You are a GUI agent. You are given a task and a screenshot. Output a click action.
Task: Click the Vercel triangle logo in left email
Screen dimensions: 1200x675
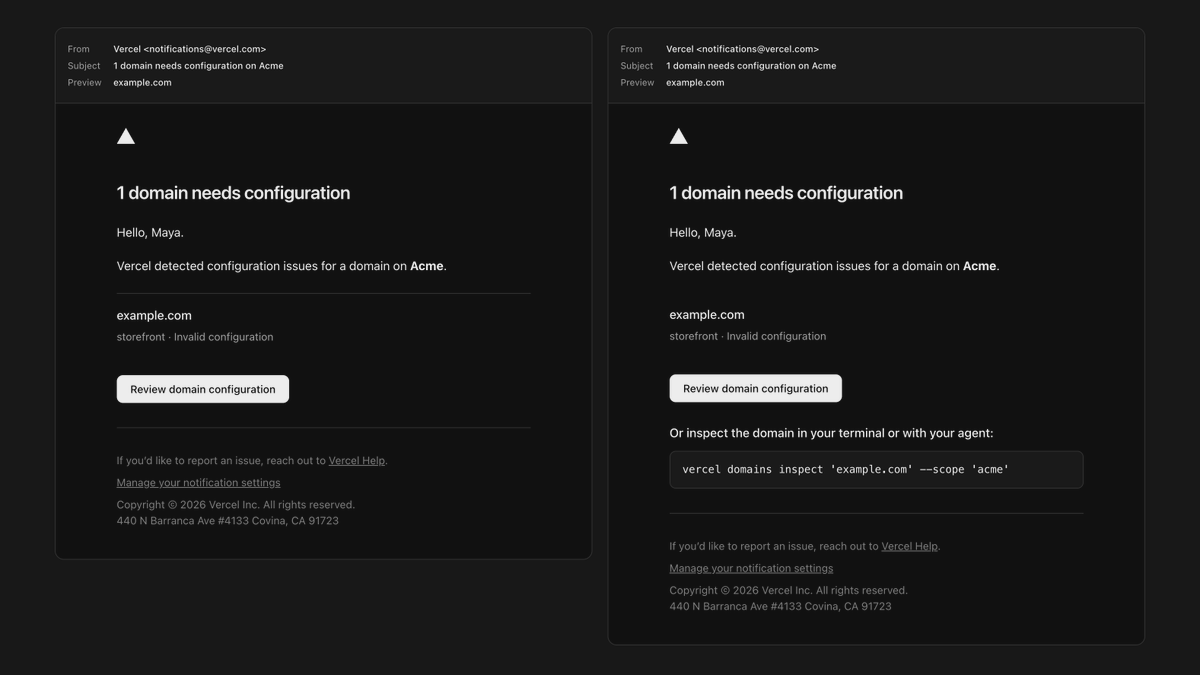click(x=126, y=137)
